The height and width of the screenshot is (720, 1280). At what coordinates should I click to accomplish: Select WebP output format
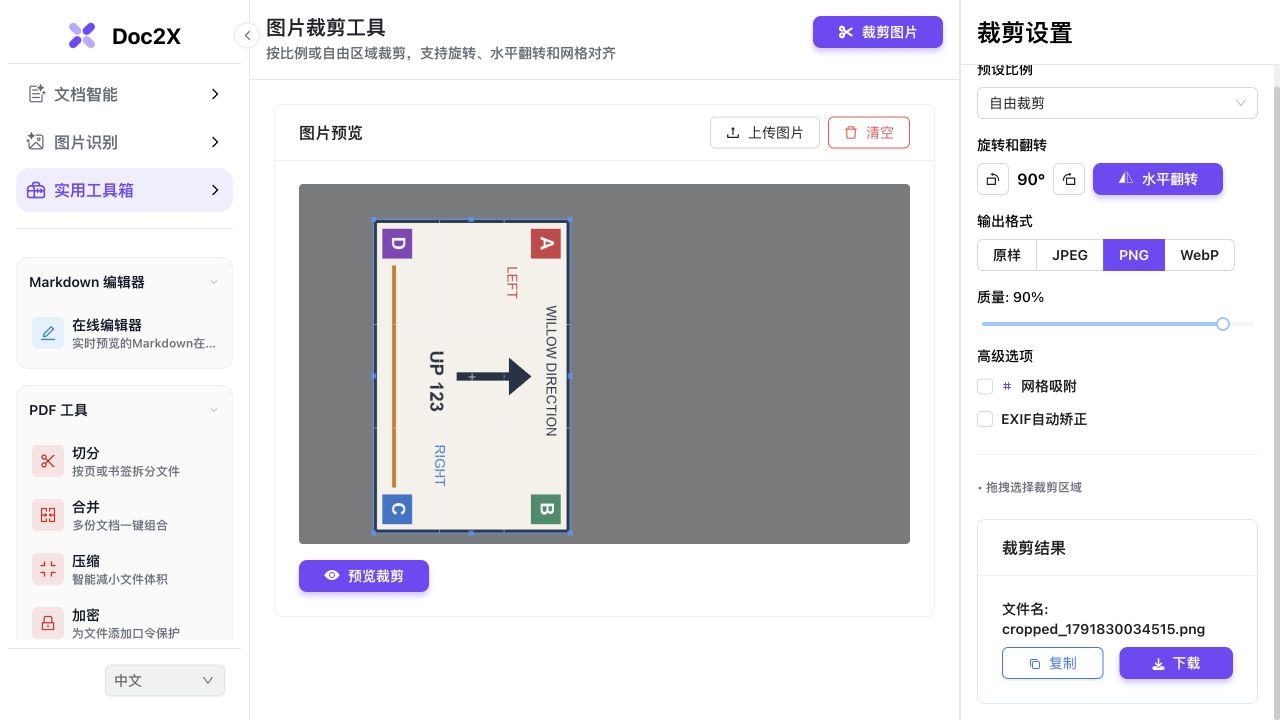1199,255
